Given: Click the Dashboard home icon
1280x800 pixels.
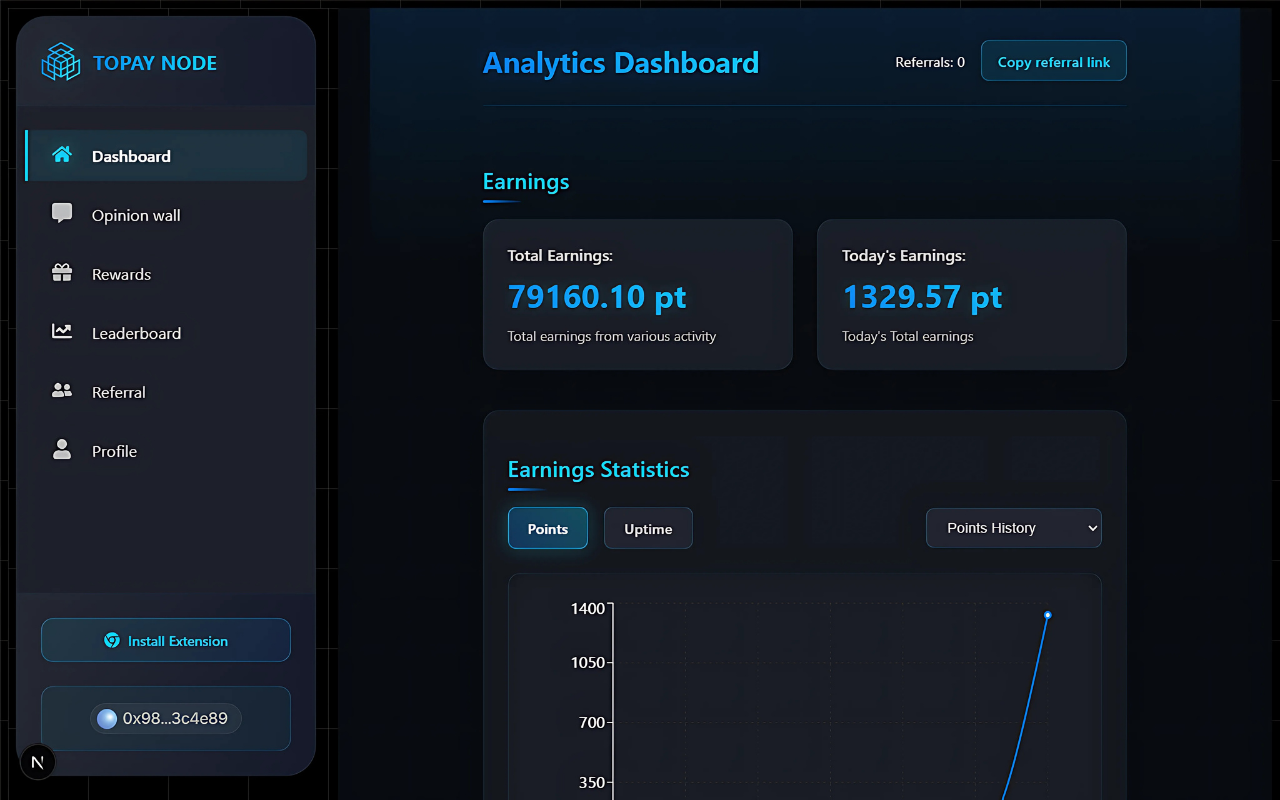Looking at the screenshot, I should [62, 155].
